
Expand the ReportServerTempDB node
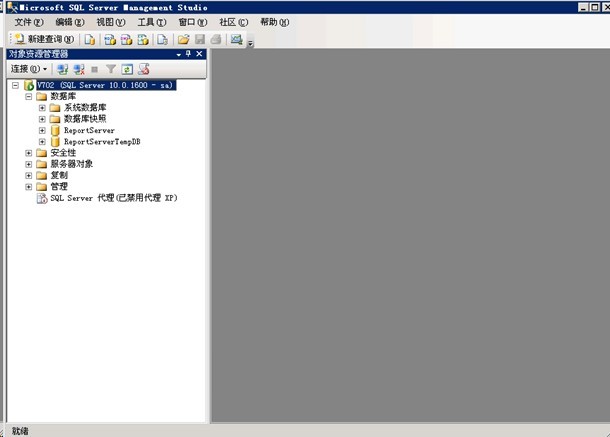pyautogui.click(x=42, y=142)
